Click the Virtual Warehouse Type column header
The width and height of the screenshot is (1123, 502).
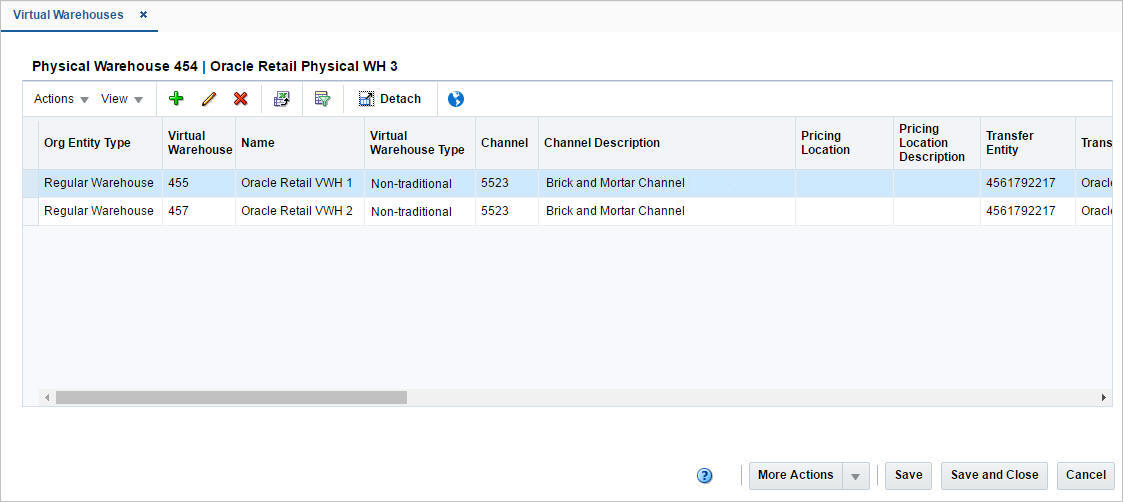tap(420, 143)
